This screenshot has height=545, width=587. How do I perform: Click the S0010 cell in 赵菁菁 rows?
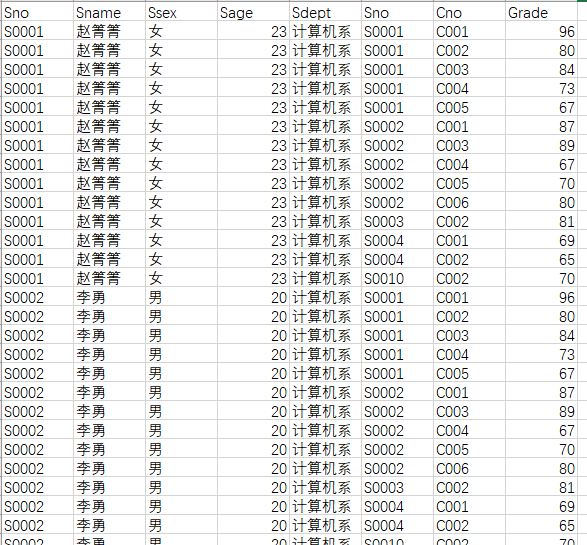tap(397, 278)
